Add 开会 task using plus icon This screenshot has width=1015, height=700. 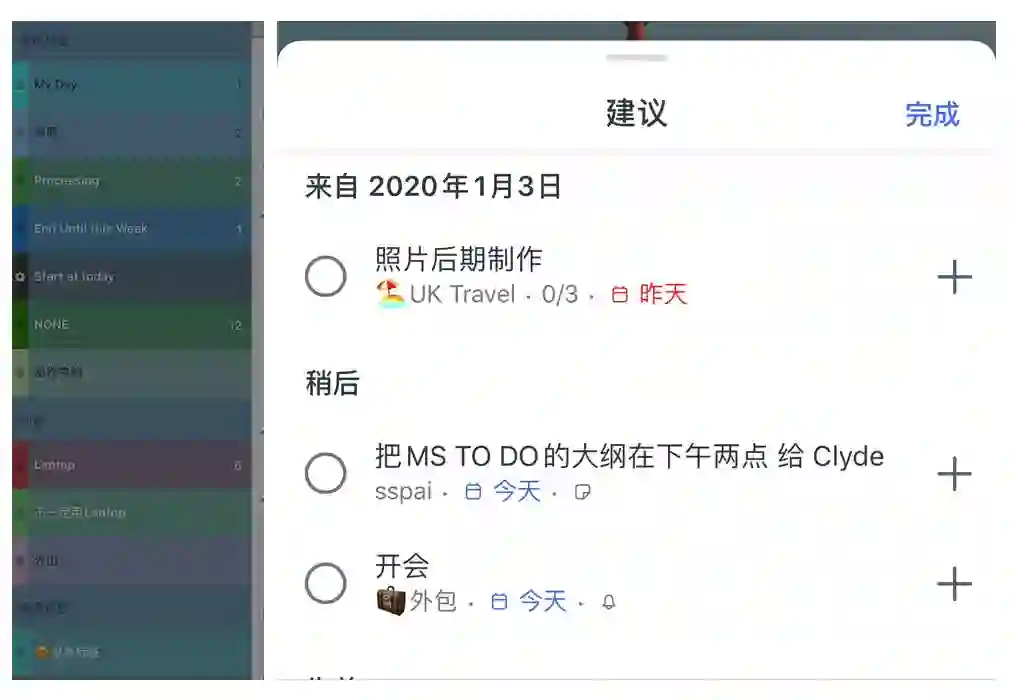(x=954, y=584)
